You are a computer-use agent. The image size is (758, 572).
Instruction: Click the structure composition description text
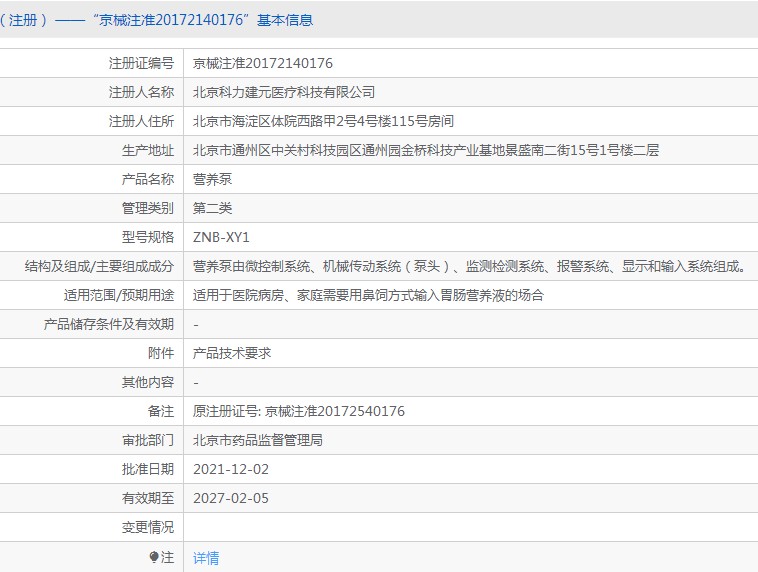coord(468,266)
